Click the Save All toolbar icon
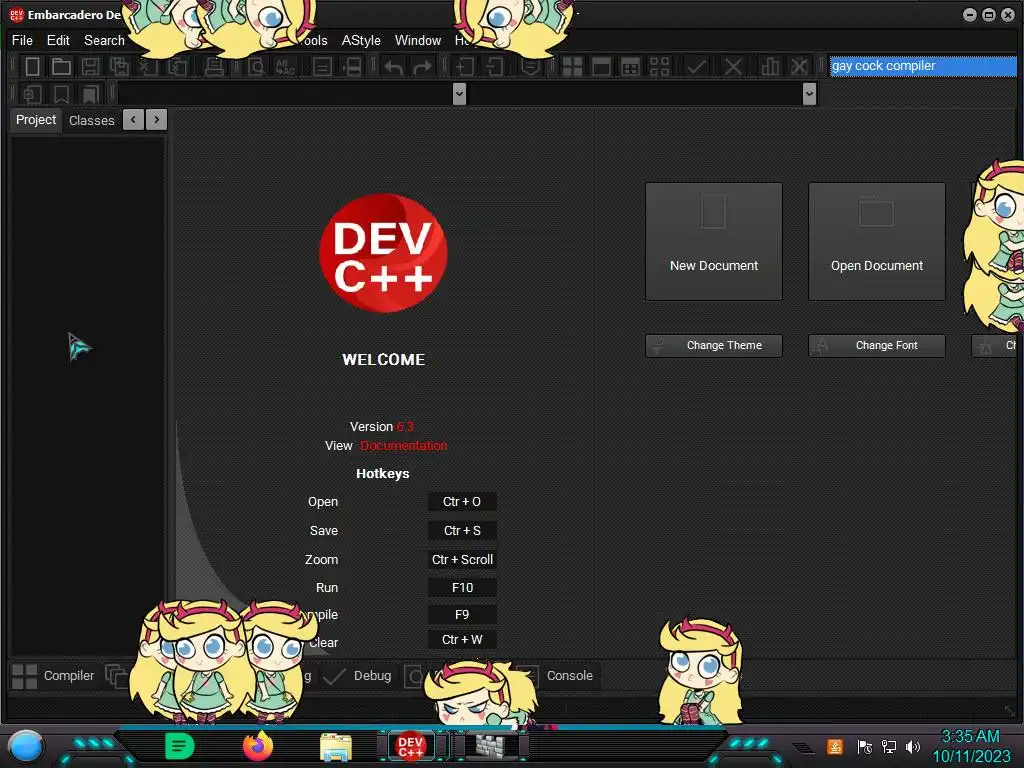The height and width of the screenshot is (768, 1024). coord(120,66)
